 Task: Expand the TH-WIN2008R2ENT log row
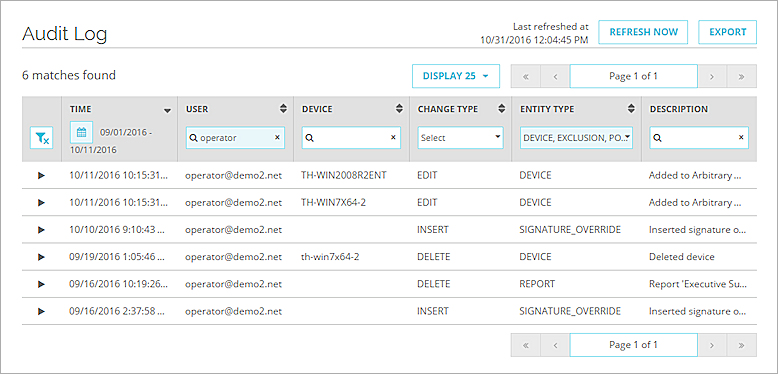click(42, 175)
